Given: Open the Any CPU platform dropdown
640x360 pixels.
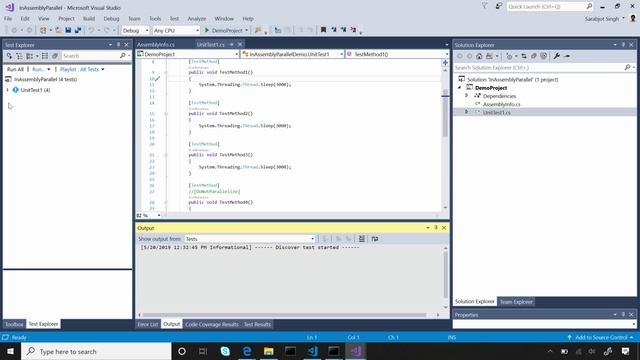Looking at the screenshot, I should (176, 30).
